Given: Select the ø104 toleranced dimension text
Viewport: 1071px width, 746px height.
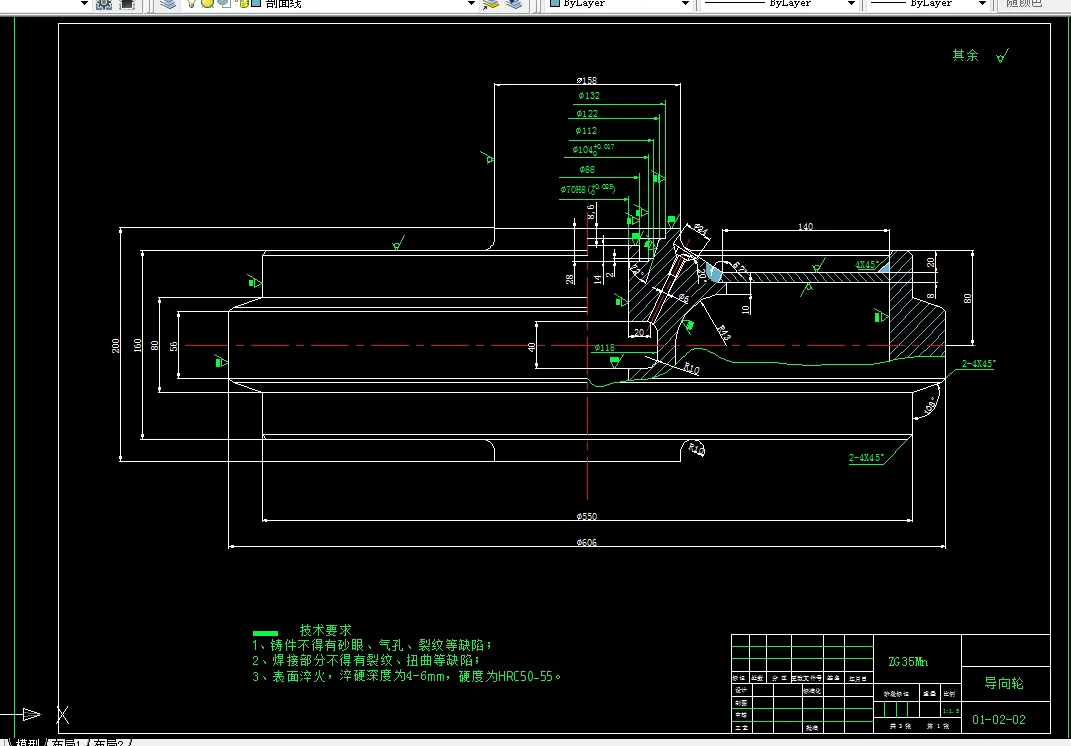Looking at the screenshot, I should click(593, 148).
